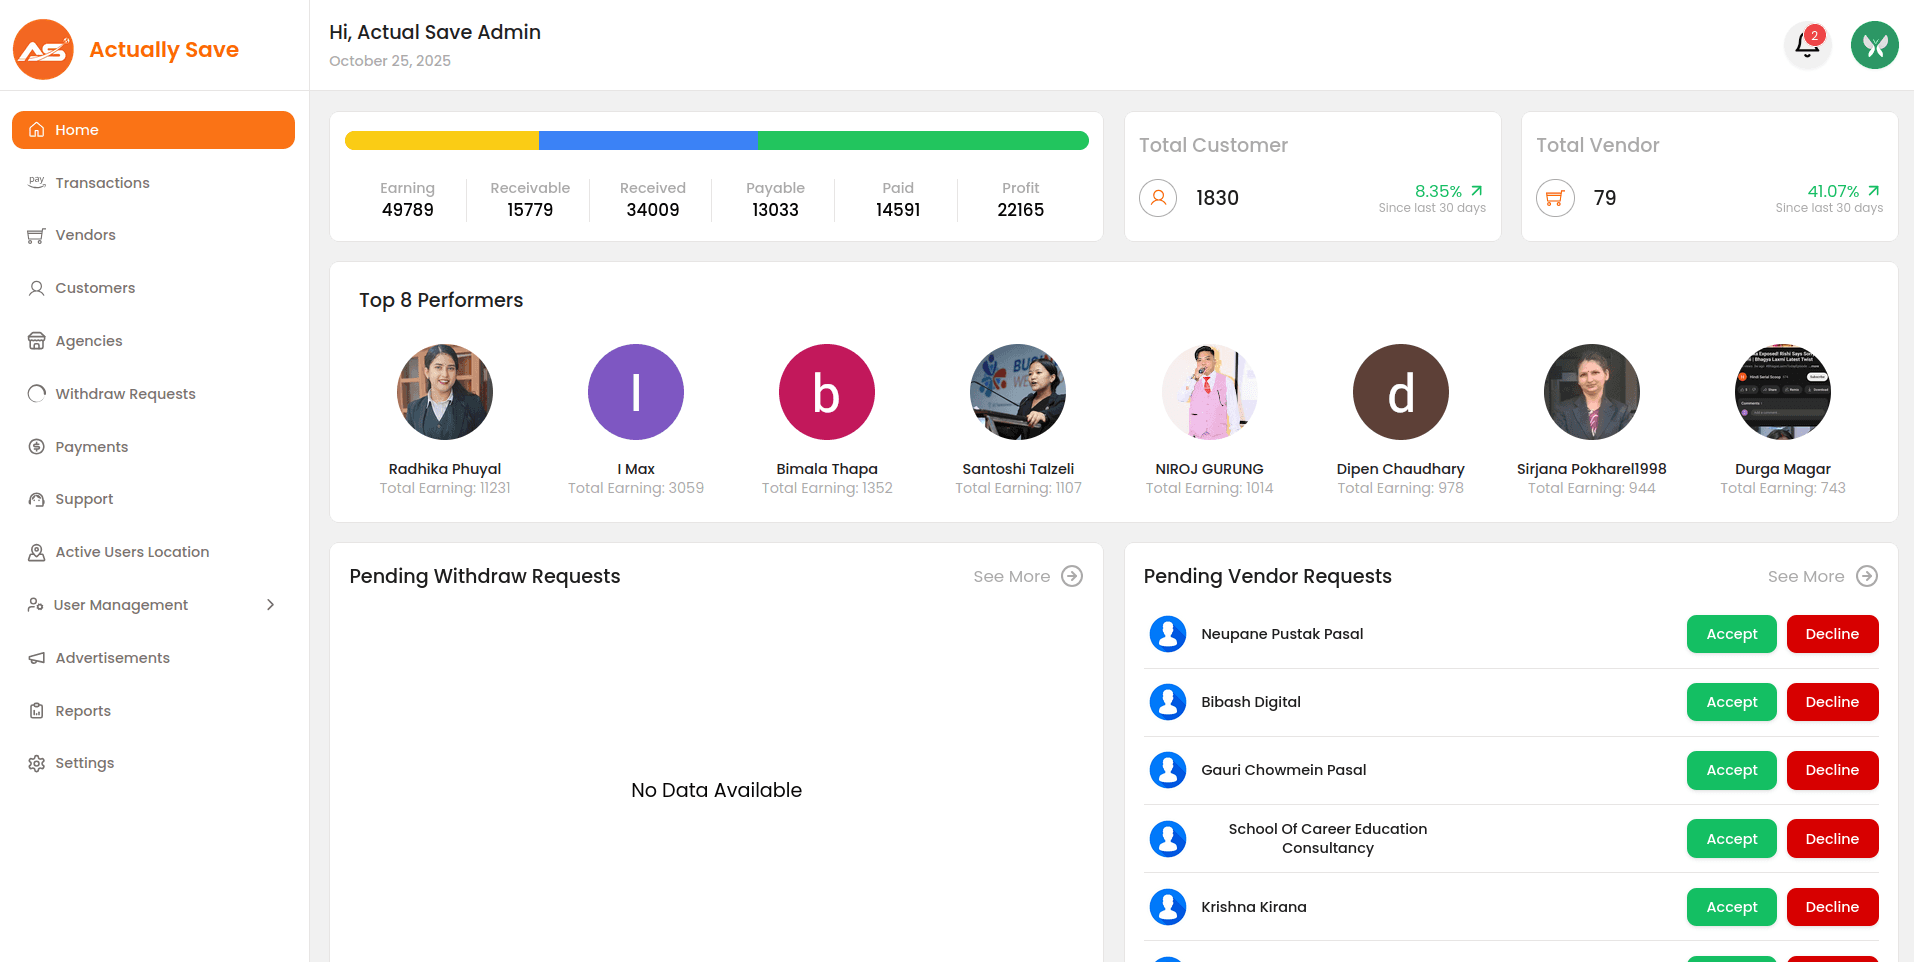Open Active Users Location in sidebar
The height and width of the screenshot is (962, 1914).
(132, 552)
